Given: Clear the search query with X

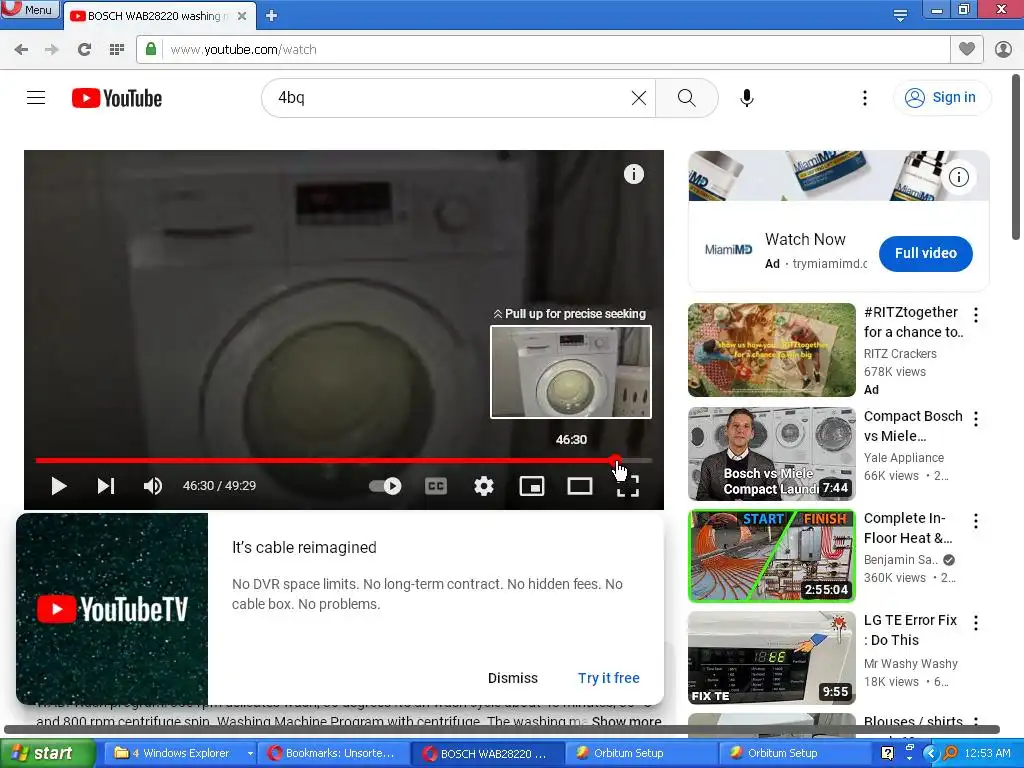Looking at the screenshot, I should click(x=639, y=98).
